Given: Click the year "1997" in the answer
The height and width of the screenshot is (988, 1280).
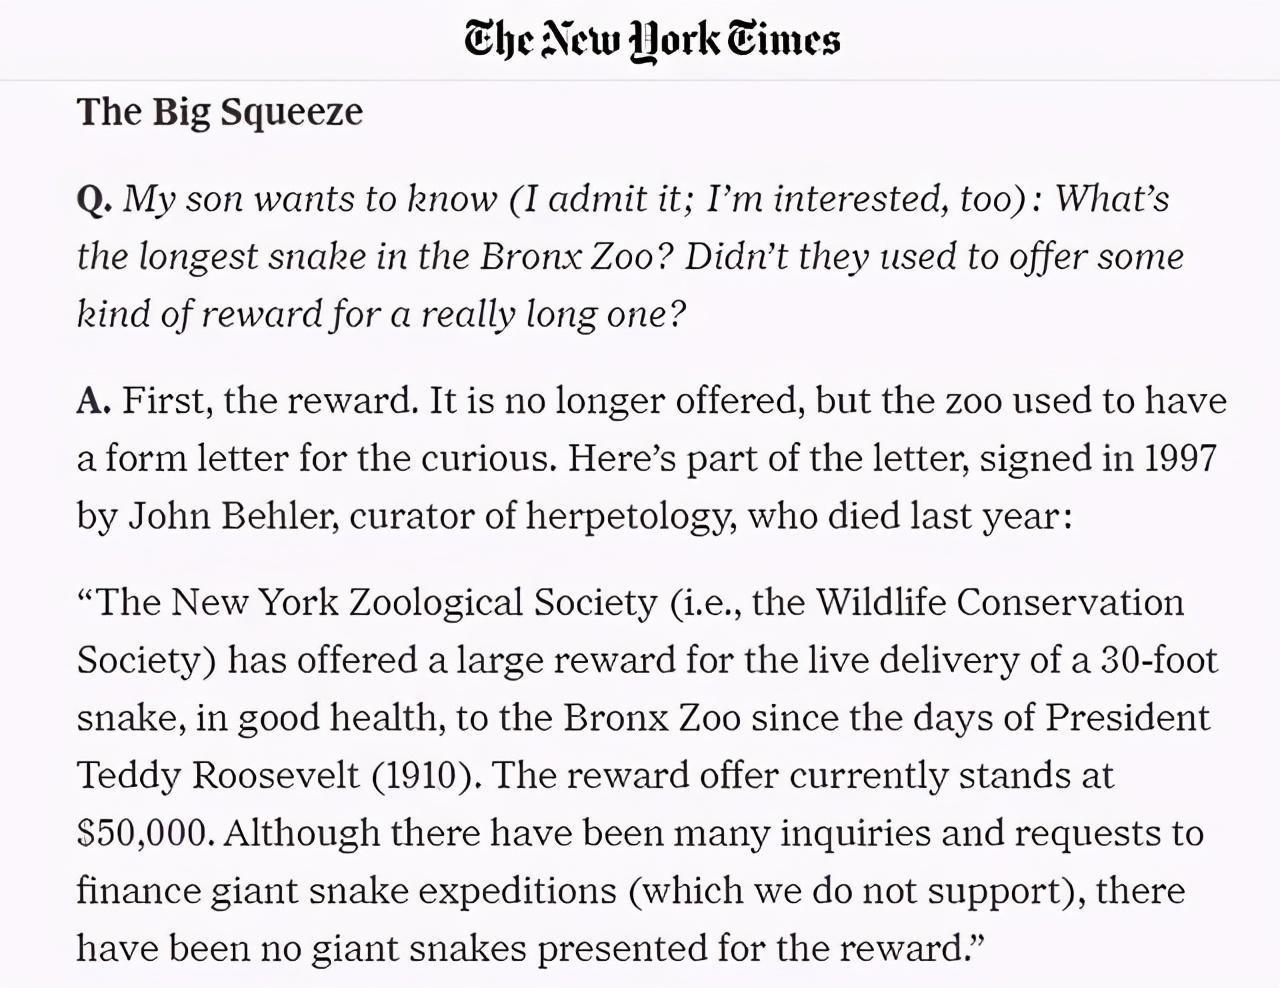Looking at the screenshot, I should [1180, 458].
